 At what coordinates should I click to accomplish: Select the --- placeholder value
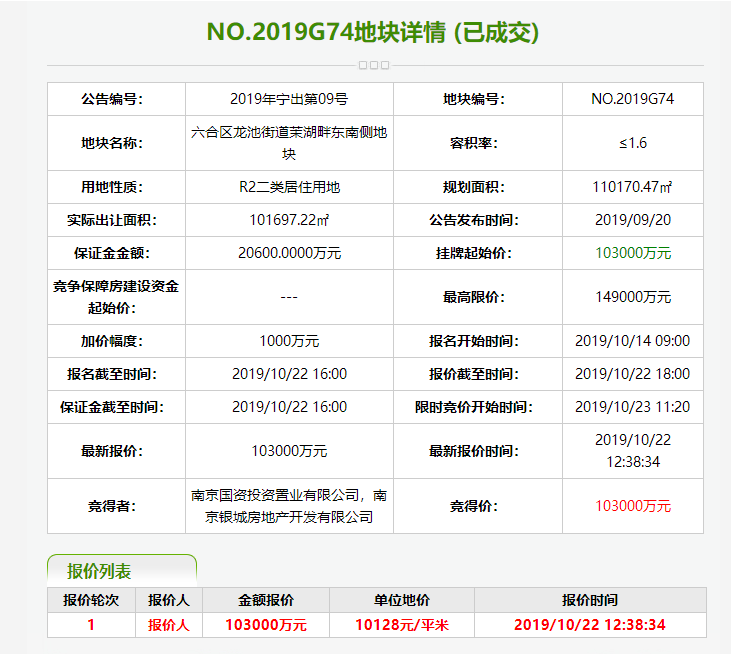click(x=289, y=297)
